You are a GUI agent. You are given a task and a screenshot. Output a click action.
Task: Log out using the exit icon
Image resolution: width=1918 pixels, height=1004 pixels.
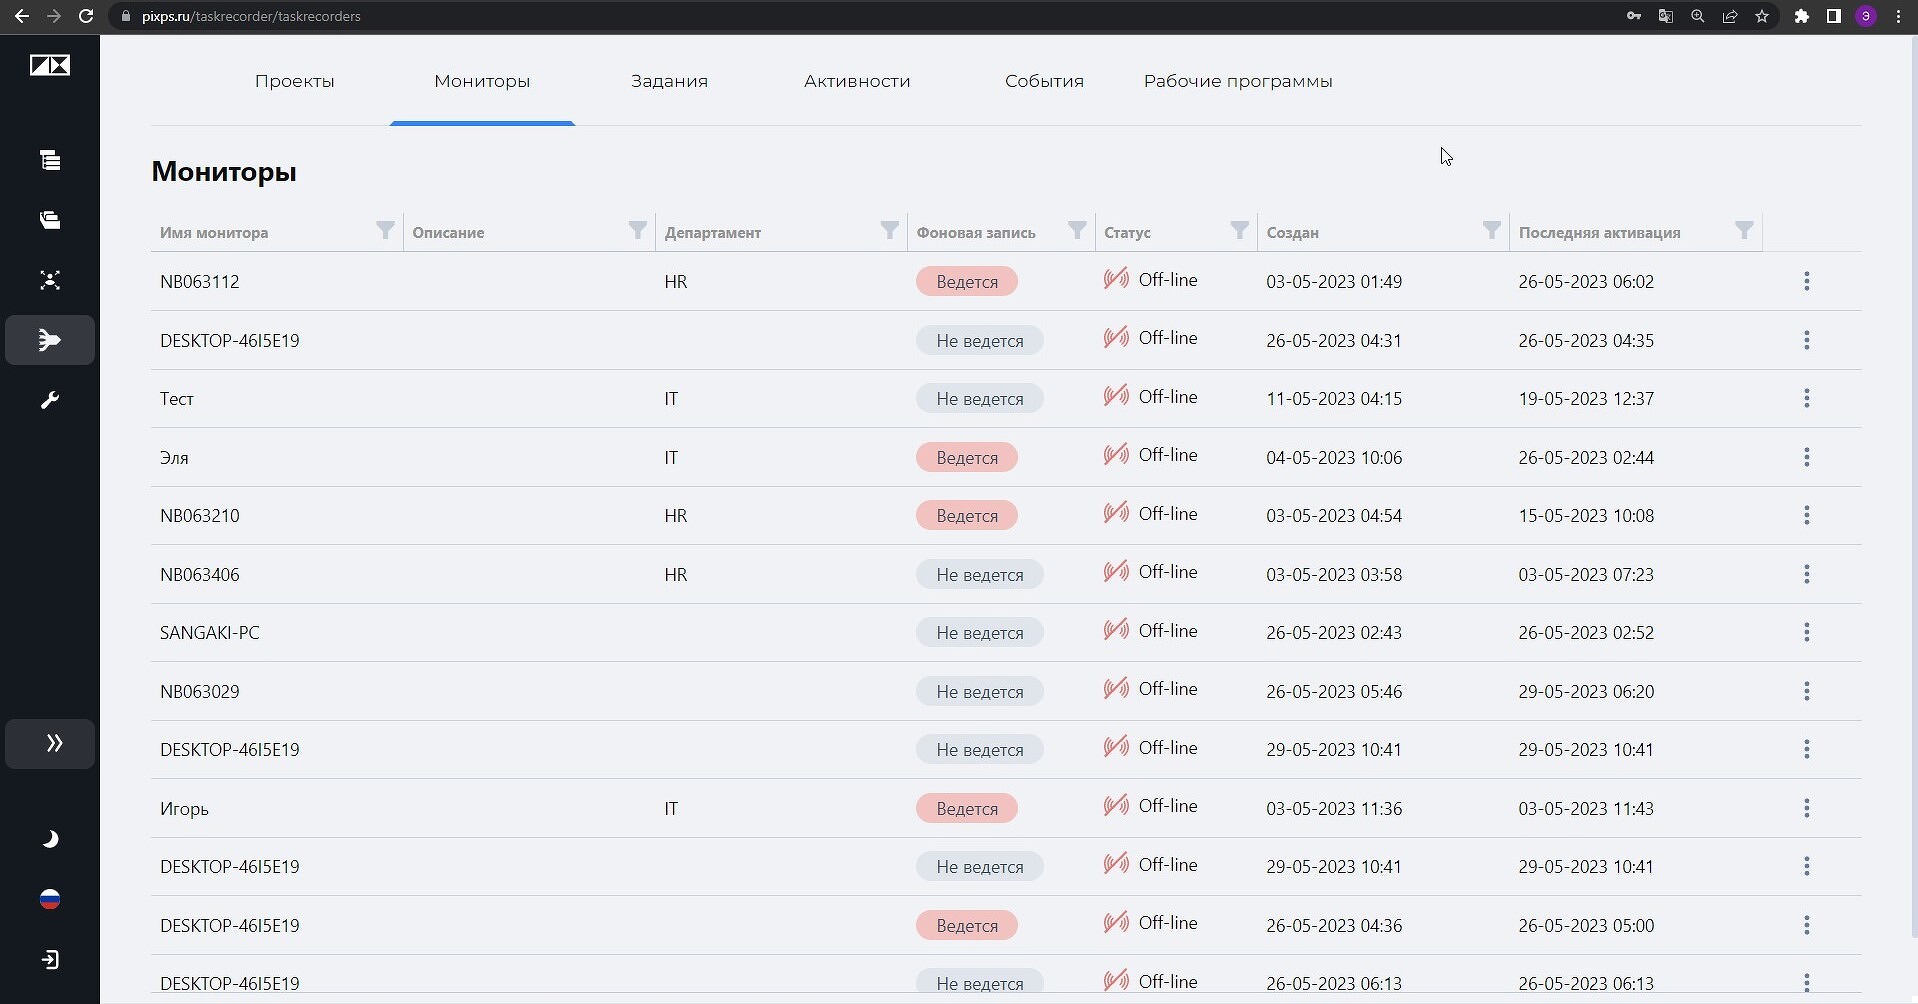tap(50, 960)
